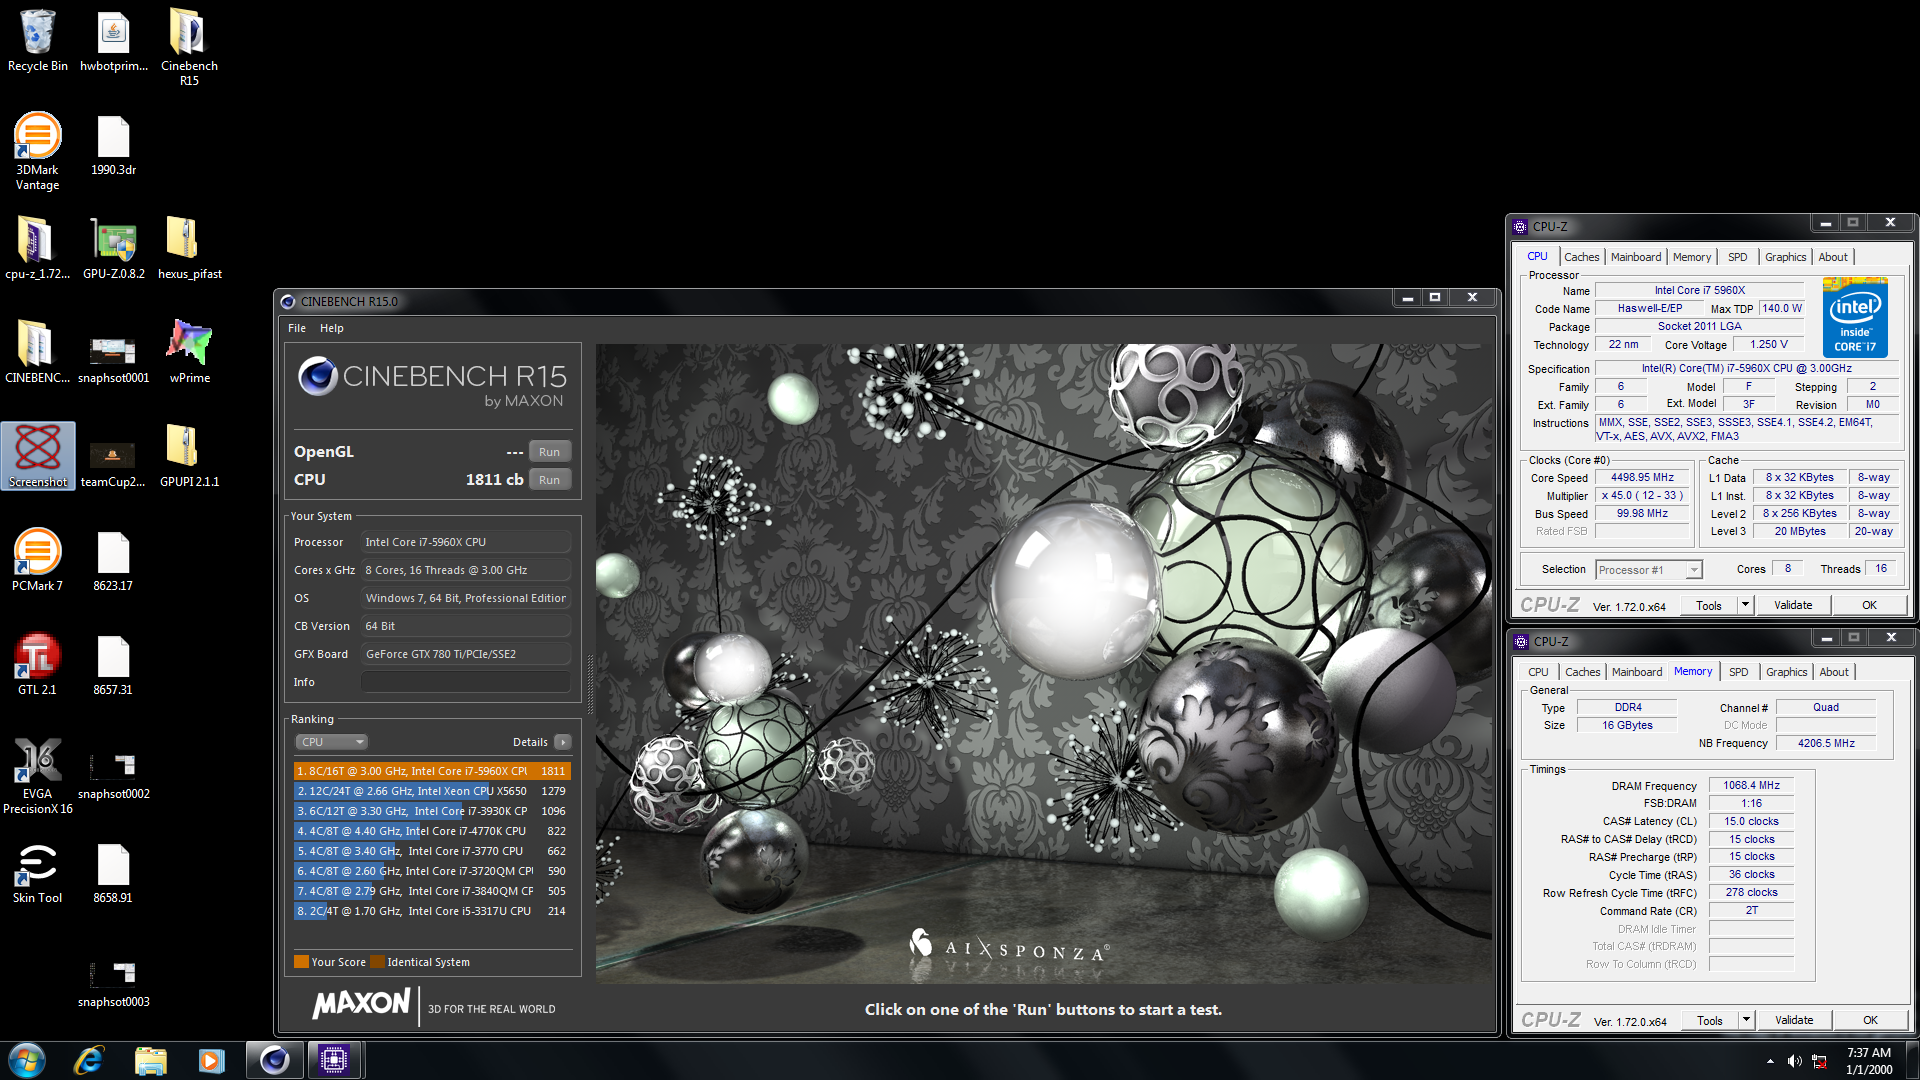This screenshot has height=1080, width=1920.
Task: Launch EVGA PrecisionX 16 shortcut
Action: (x=38, y=775)
